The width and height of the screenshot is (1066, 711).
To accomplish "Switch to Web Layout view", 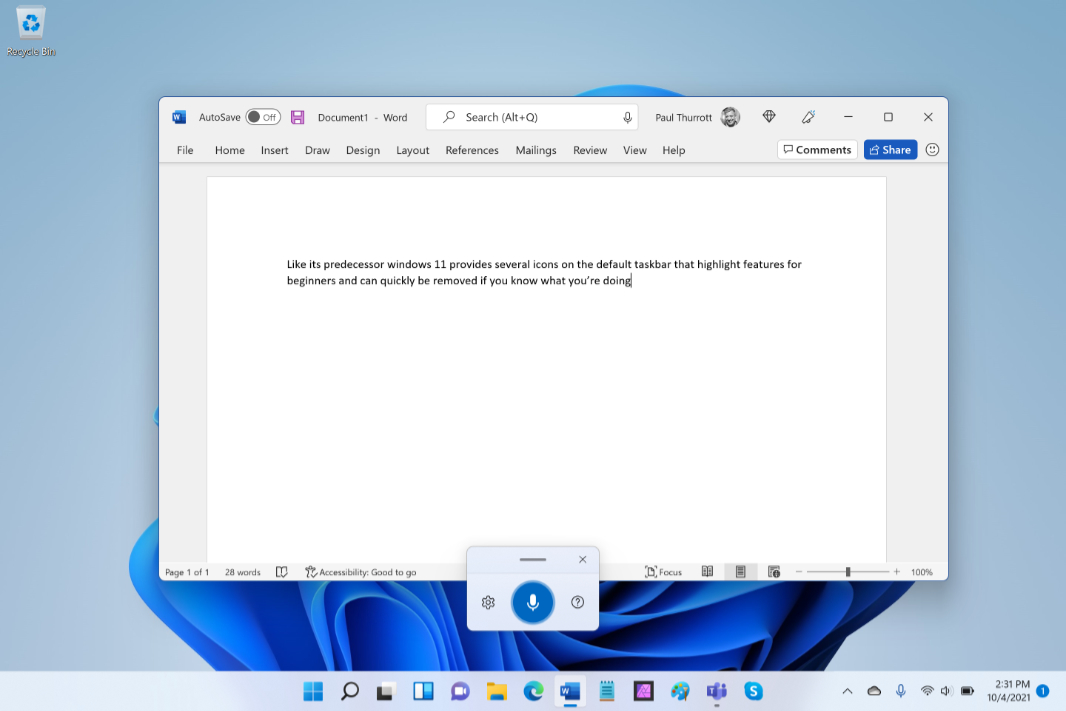I will [x=773, y=571].
